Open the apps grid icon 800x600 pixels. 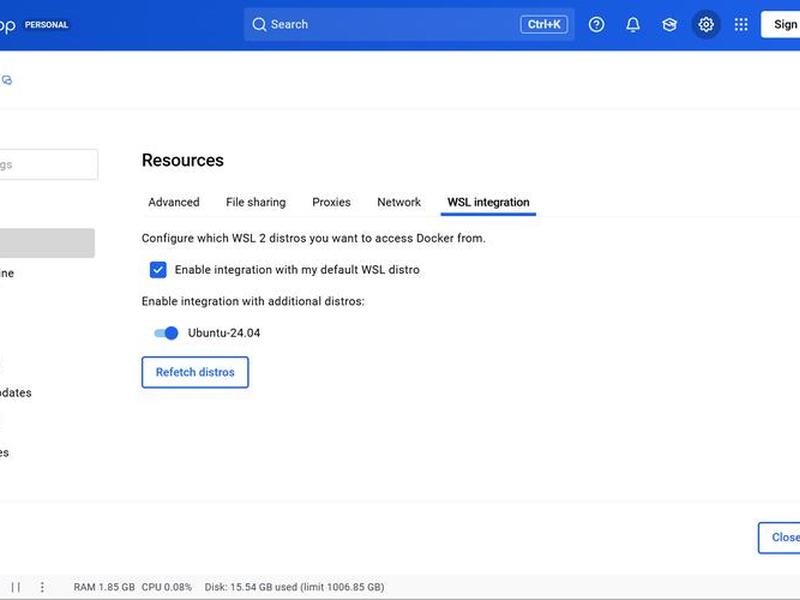click(x=741, y=24)
